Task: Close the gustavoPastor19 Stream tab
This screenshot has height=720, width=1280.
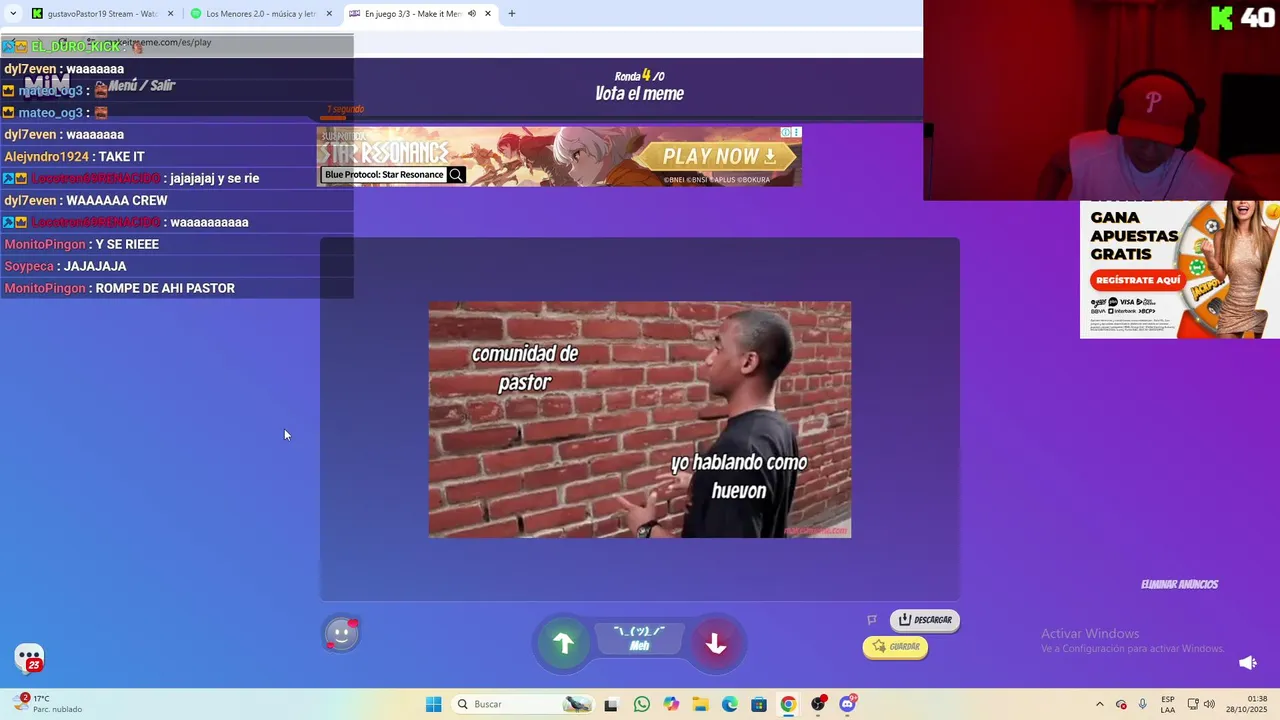Action: pyautogui.click(x=171, y=14)
